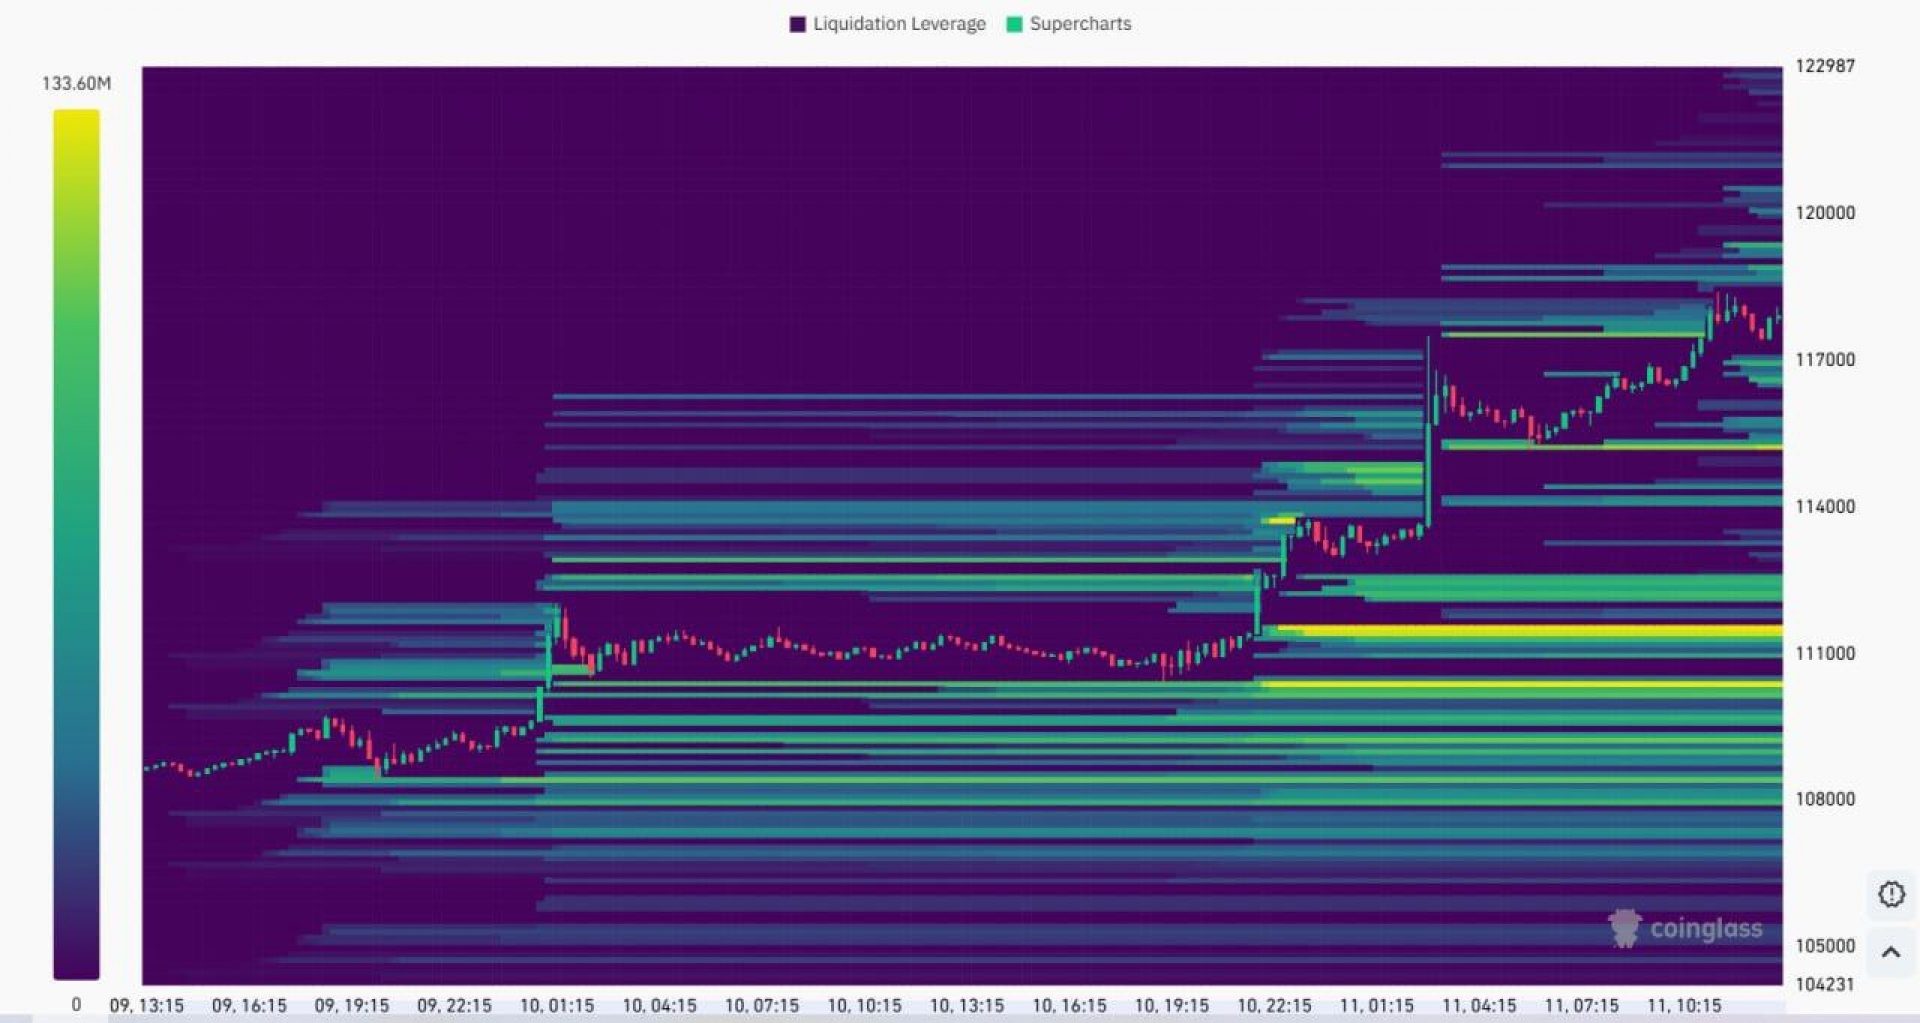1920x1023 pixels.
Task: Click the 133.60M scale maximum label
Action: (x=76, y=83)
